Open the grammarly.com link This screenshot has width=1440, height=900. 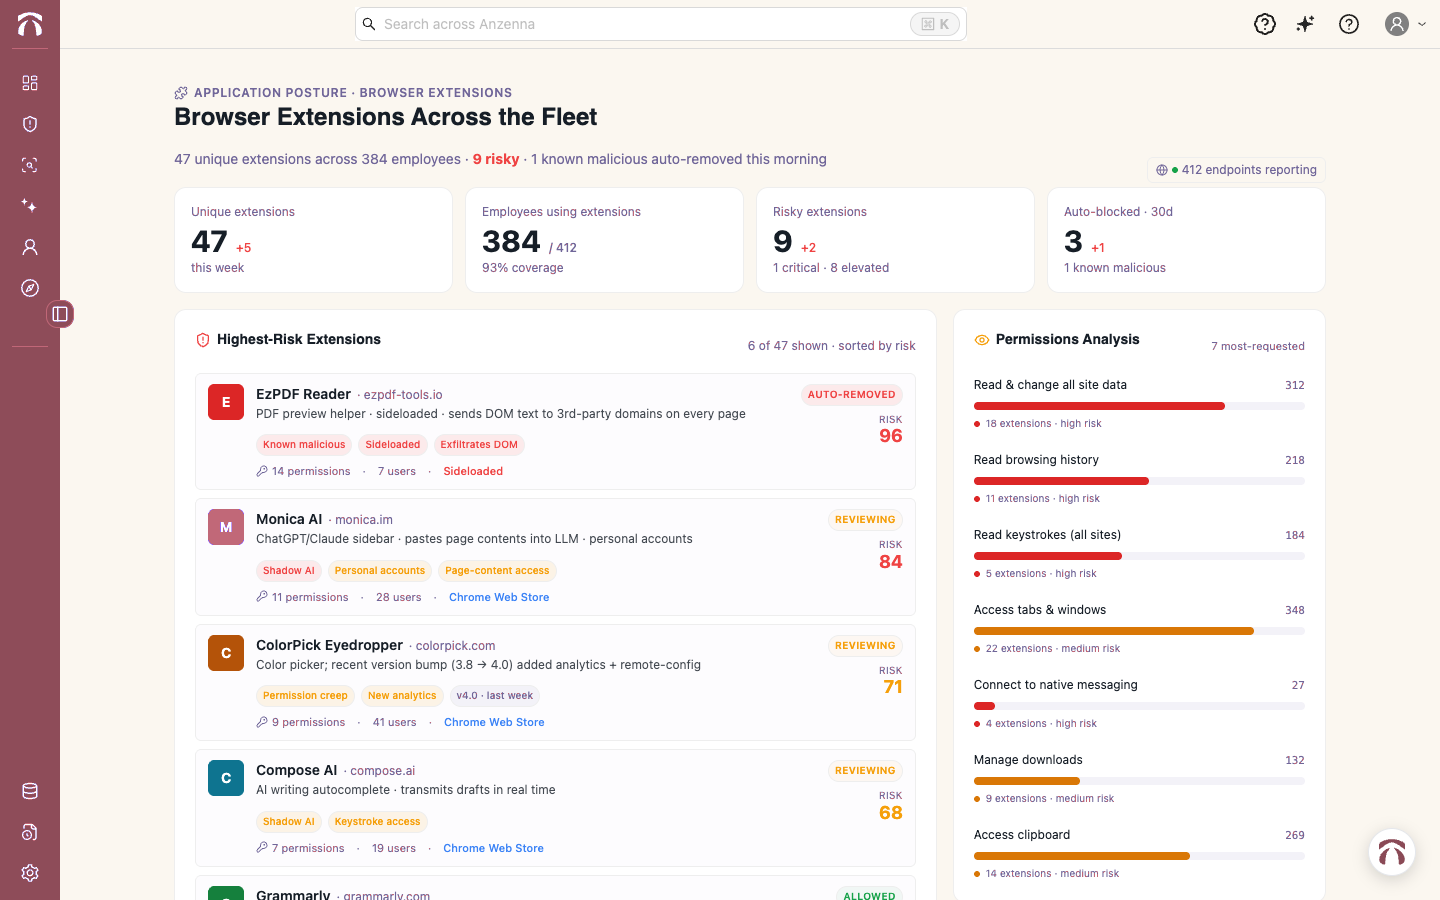[386, 895]
